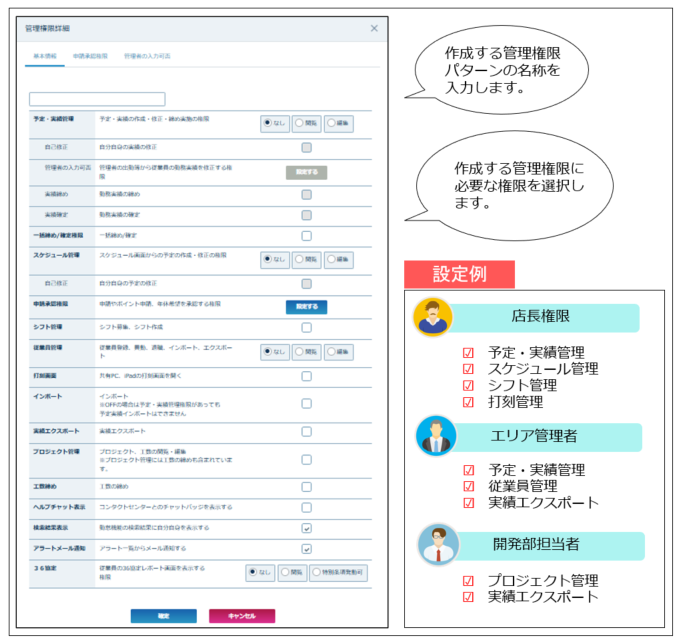Image resolution: width=678 pixels, height=640 pixels.
Task: Close the 管理権限詳細 dialog with X
Action: [374, 29]
